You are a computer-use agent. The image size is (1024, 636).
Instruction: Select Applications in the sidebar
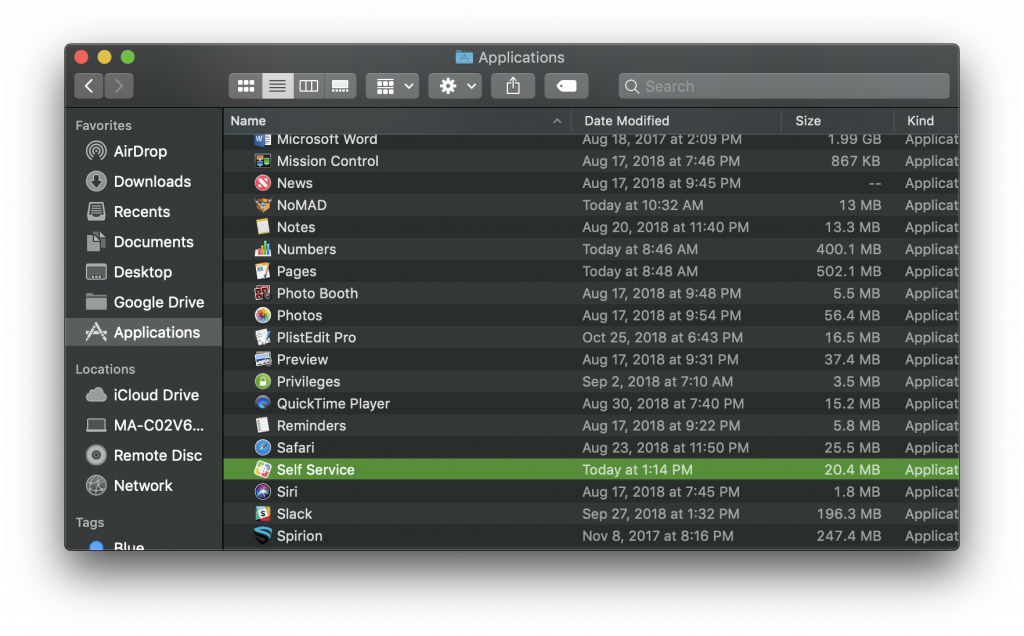(x=143, y=332)
